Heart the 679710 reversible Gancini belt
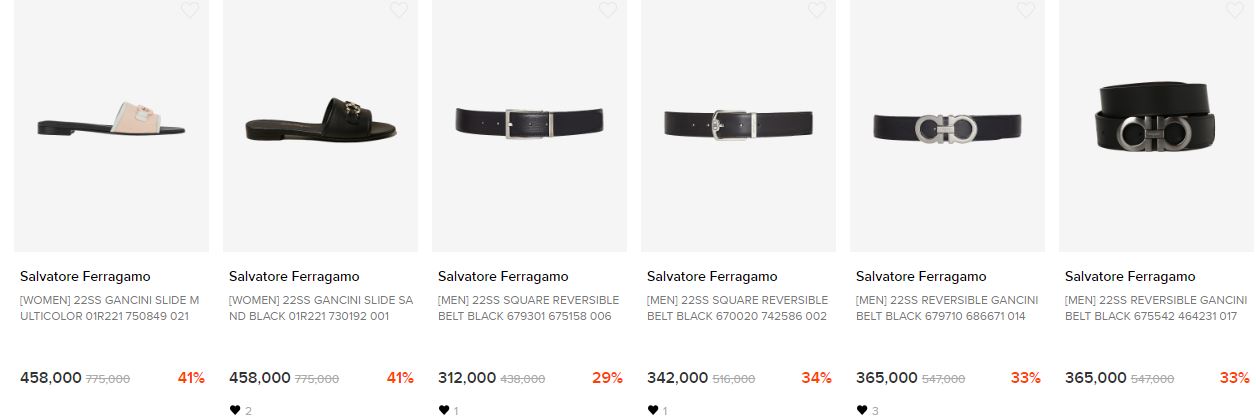This screenshot has width=1256, height=419. click(1025, 10)
